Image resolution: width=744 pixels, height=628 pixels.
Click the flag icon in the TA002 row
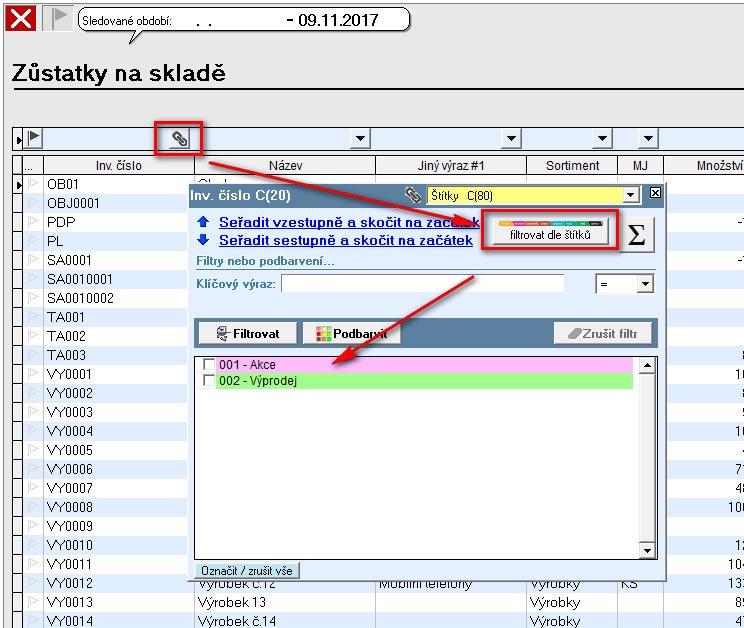click(33, 336)
